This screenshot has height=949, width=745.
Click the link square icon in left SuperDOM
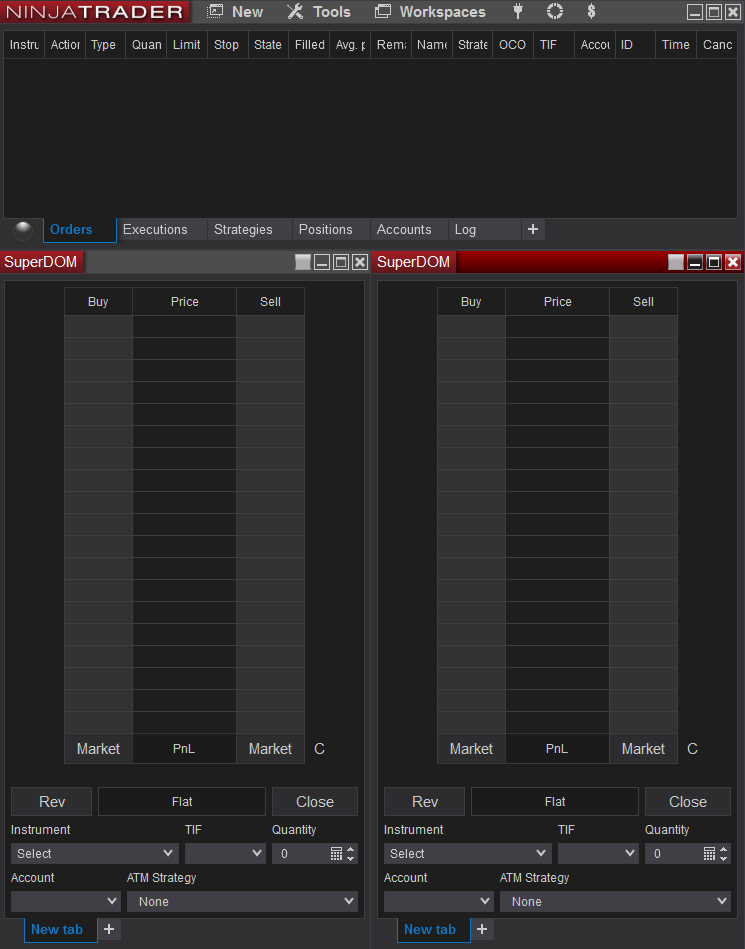303,262
